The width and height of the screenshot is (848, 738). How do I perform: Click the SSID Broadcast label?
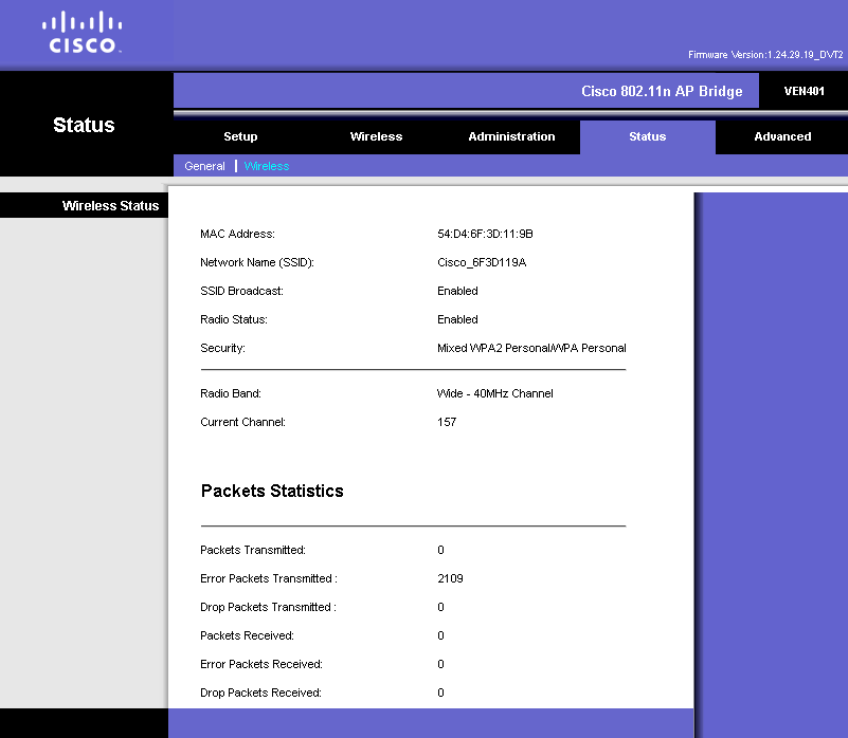(242, 291)
